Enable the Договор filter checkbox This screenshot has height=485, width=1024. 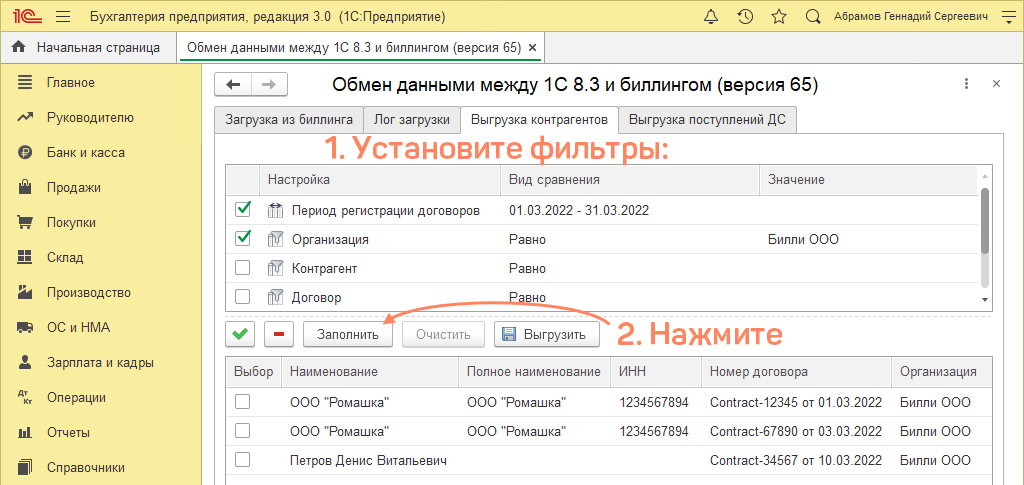tap(242, 297)
